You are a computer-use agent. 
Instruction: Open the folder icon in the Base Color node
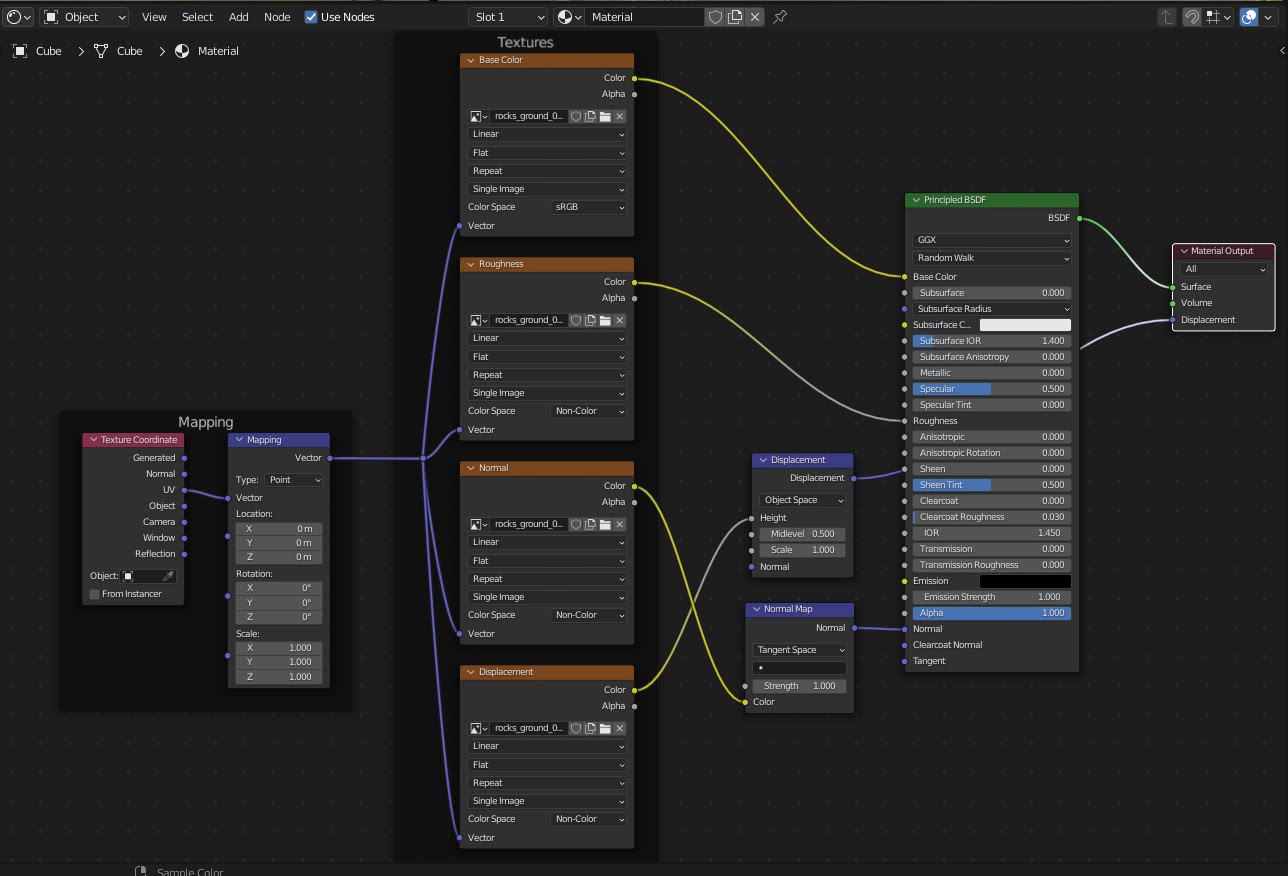click(x=605, y=116)
